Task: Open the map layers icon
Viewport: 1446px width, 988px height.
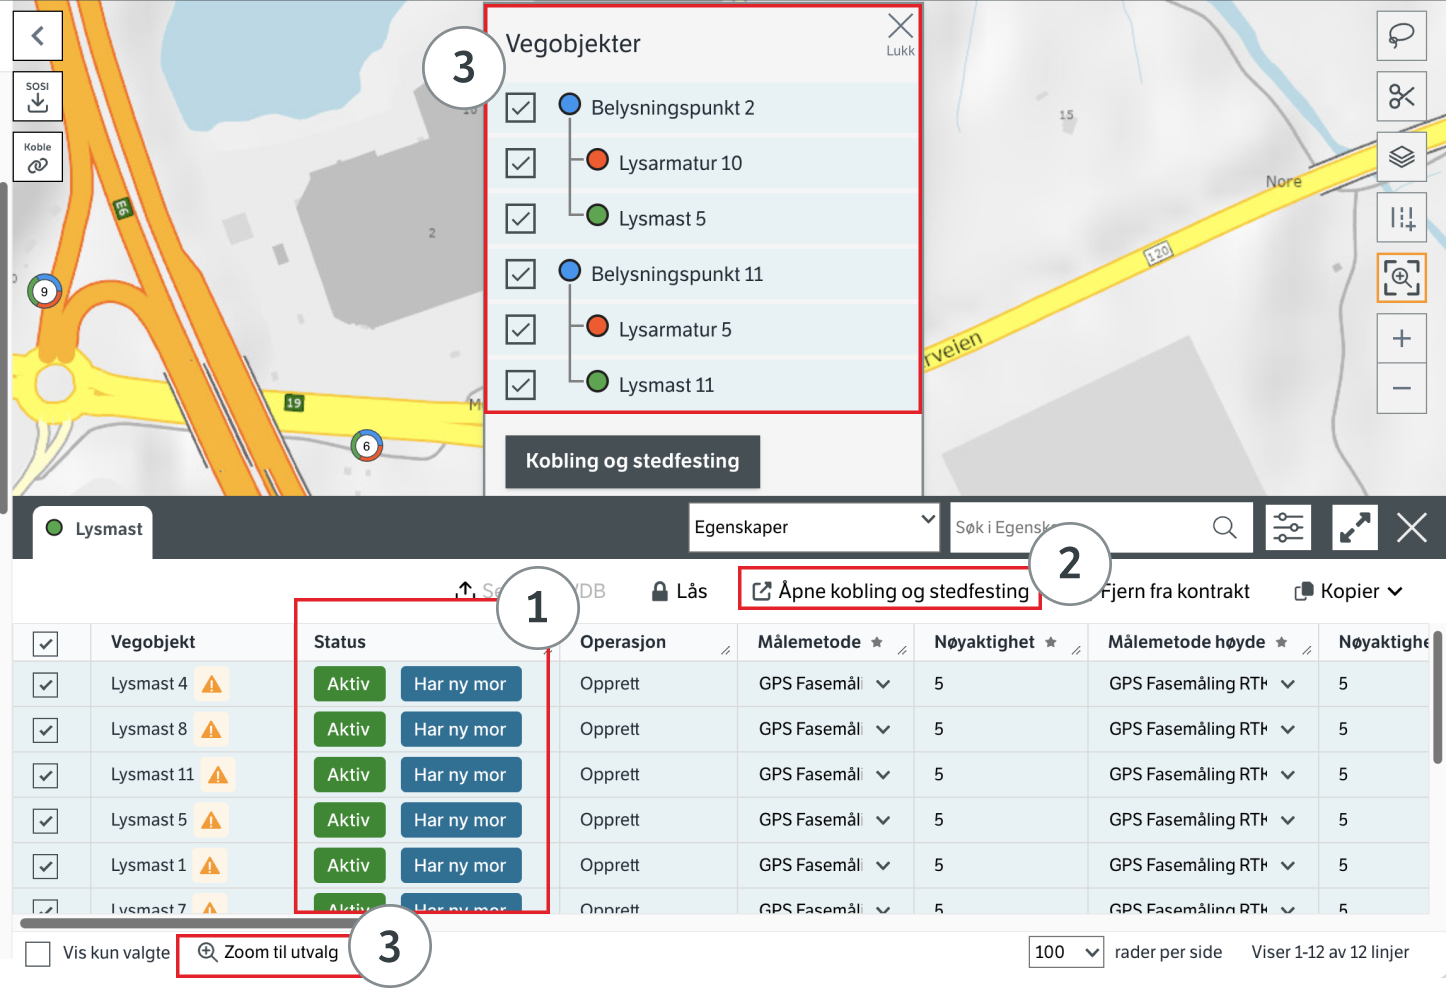Action: coord(1401,157)
